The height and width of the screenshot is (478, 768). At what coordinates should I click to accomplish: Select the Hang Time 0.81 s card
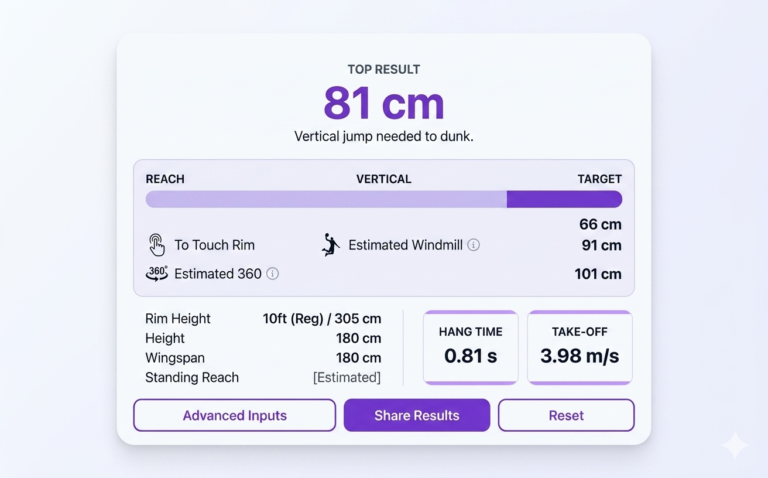click(x=471, y=347)
